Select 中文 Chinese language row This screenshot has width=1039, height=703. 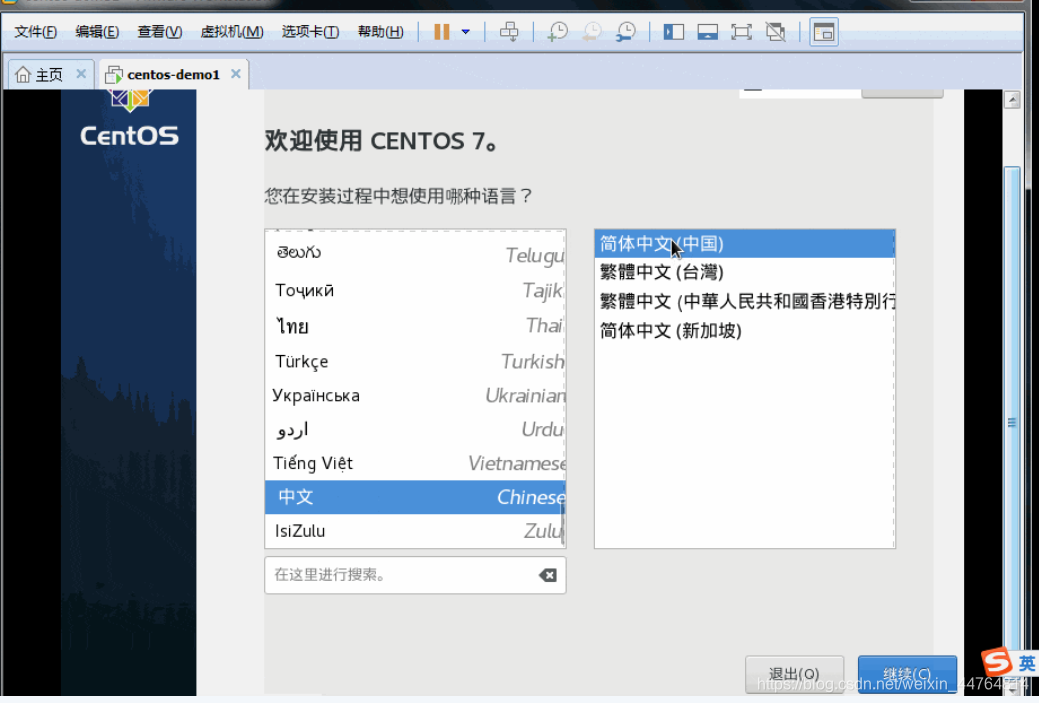tap(415, 497)
